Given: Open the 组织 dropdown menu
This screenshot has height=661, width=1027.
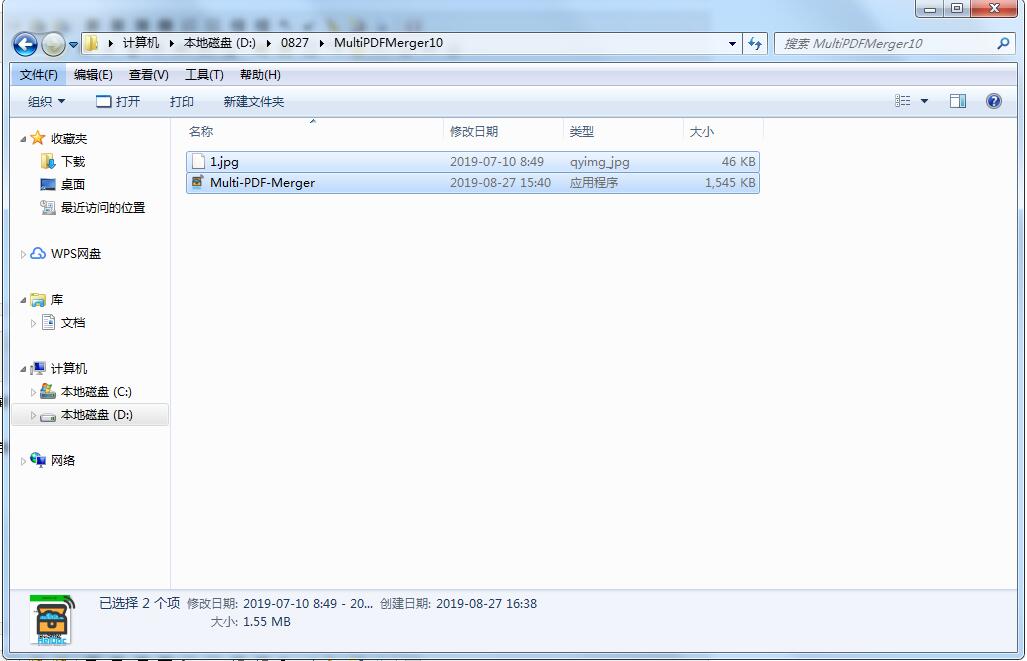Looking at the screenshot, I should click(x=47, y=102).
